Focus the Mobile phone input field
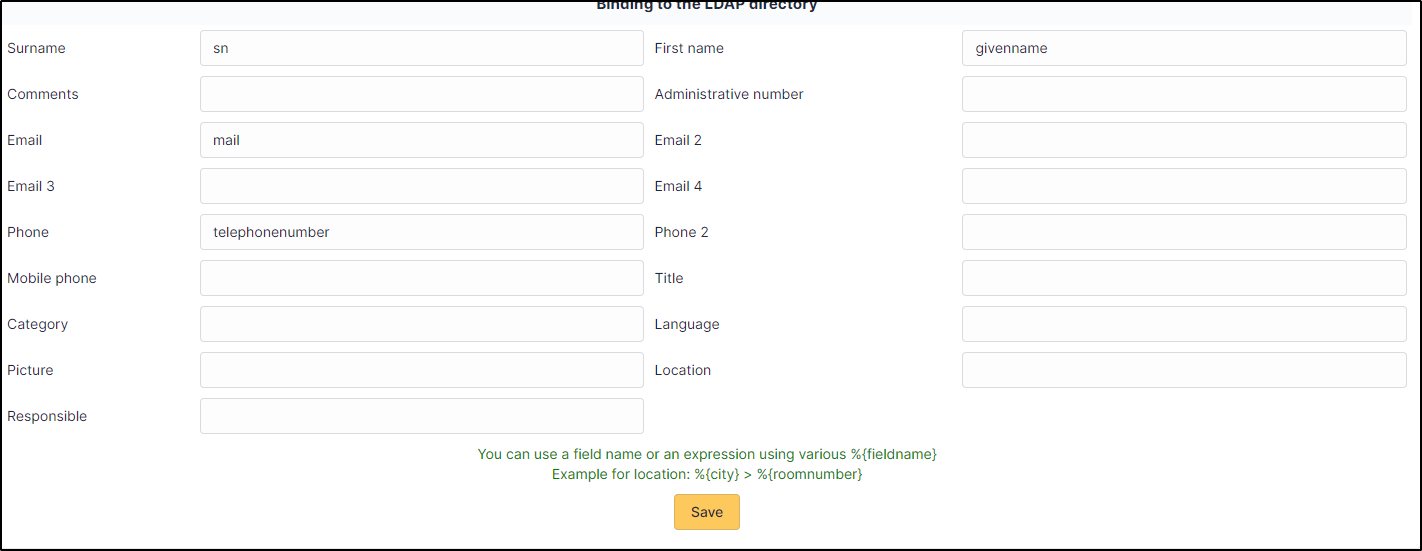The width and height of the screenshot is (1422, 551). pyautogui.click(x=422, y=278)
